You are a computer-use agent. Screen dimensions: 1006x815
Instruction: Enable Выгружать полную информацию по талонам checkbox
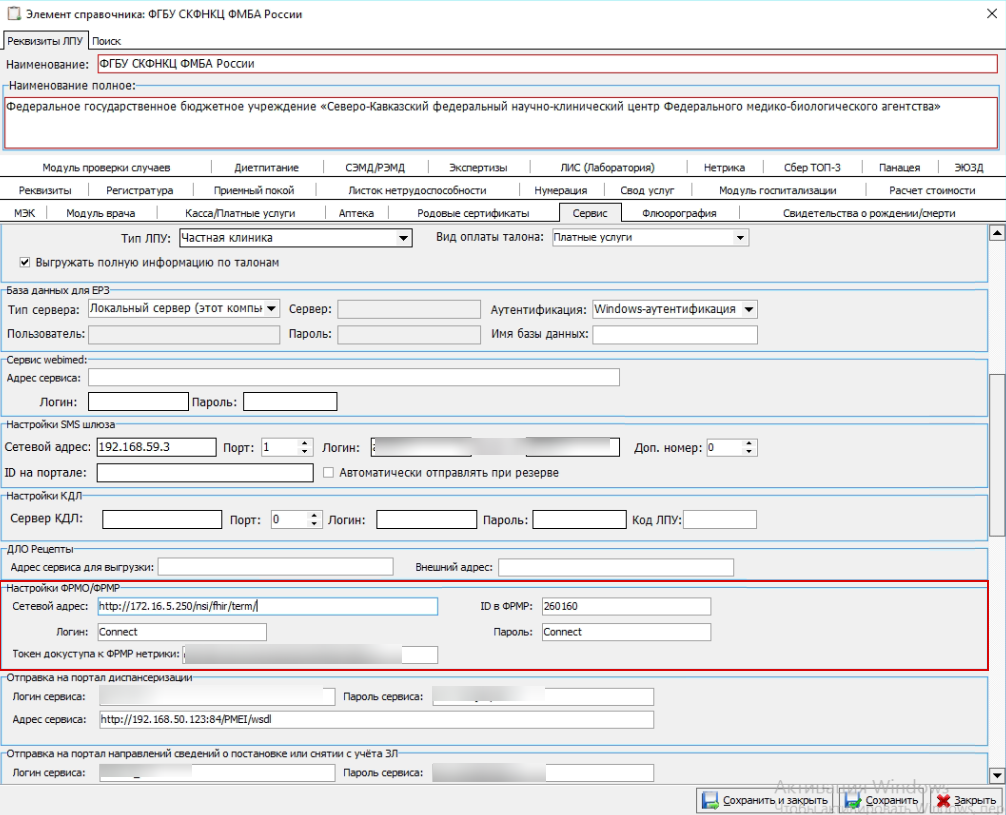[x=26, y=262]
